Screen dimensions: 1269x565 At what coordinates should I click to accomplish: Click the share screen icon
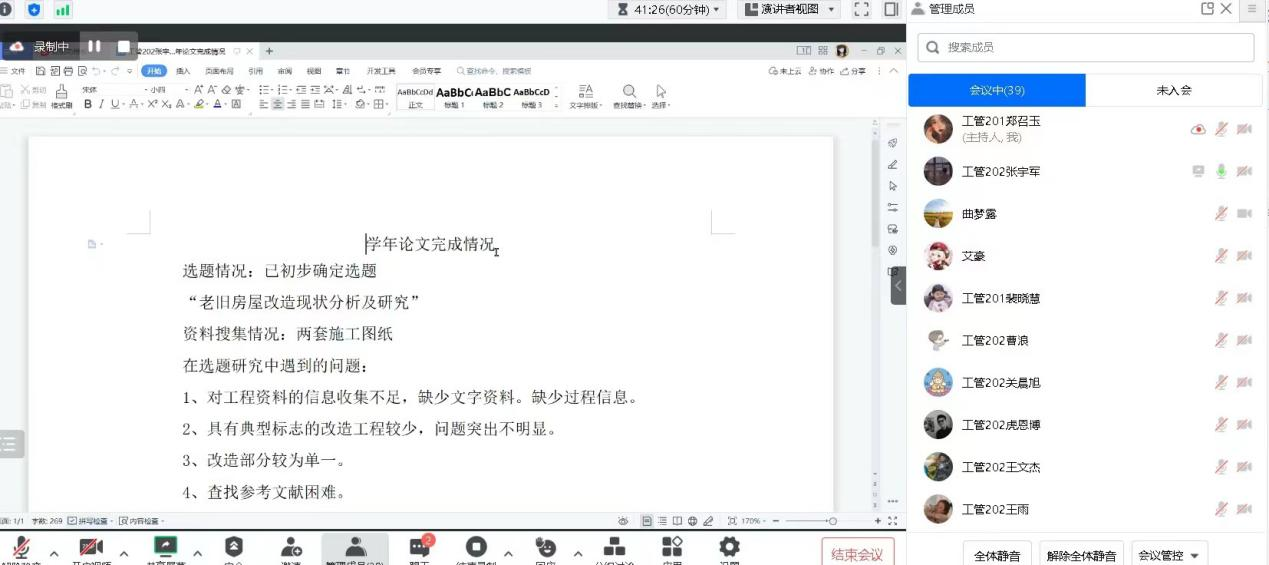[165, 548]
